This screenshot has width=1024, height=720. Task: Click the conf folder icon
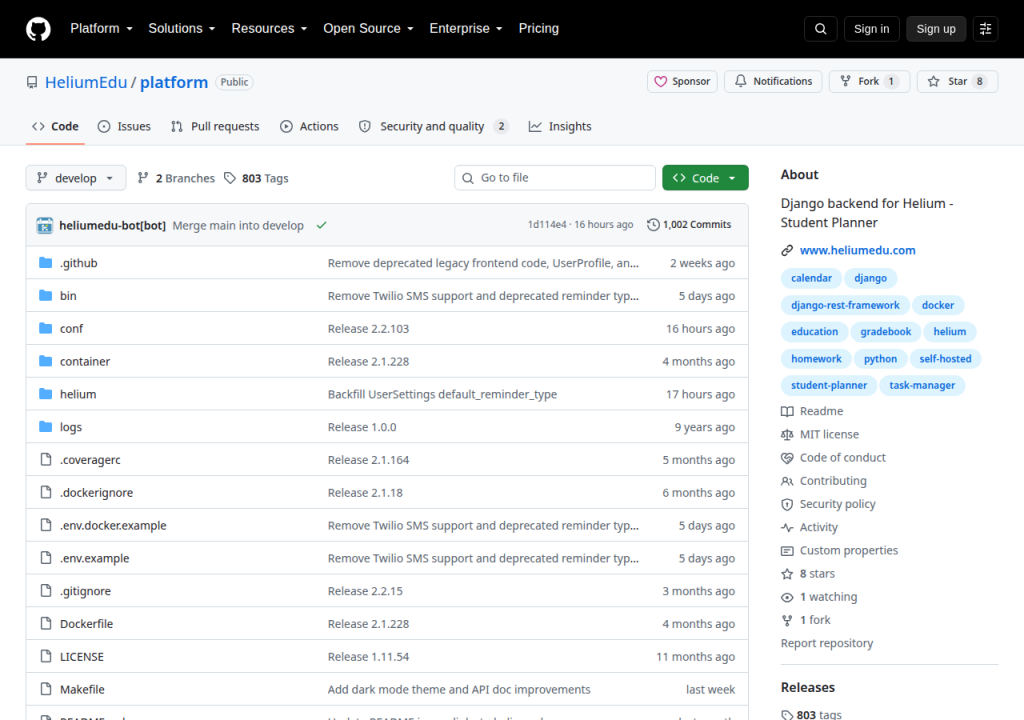click(45, 328)
